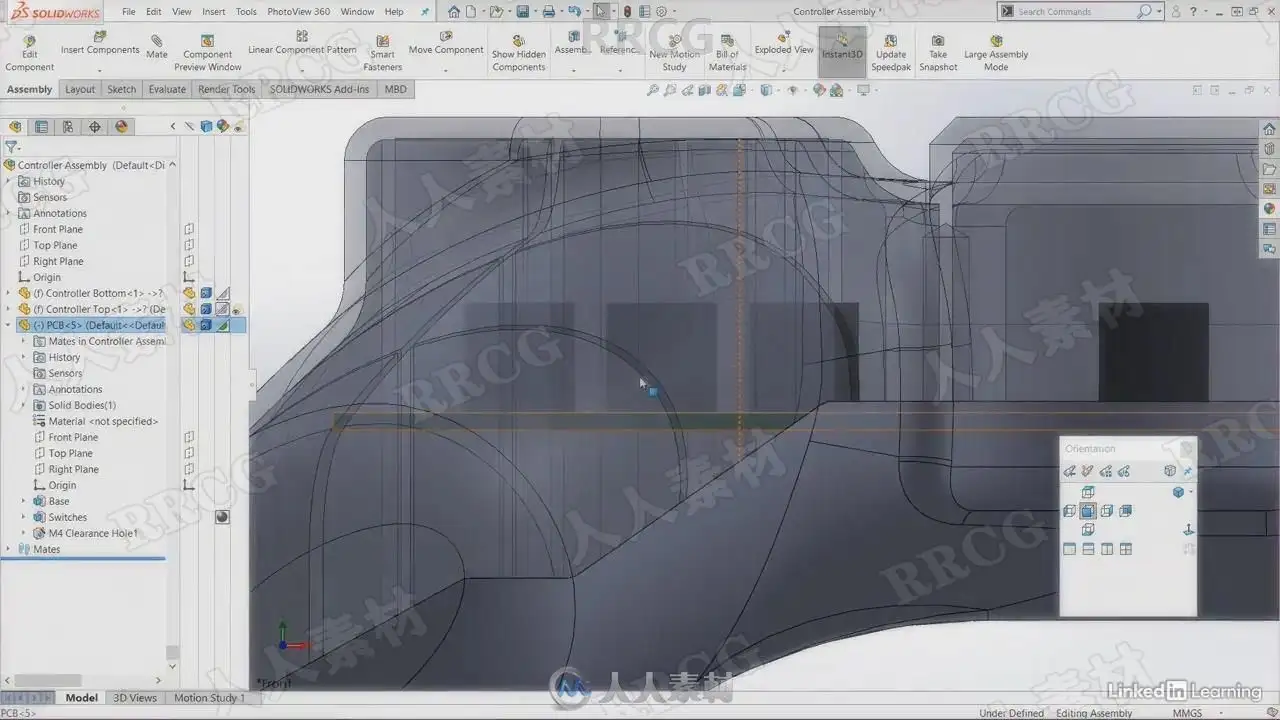This screenshot has height=720, width=1280.
Task: Switch to SOLIDWORKS Add-Ins tab
Action: point(319,89)
